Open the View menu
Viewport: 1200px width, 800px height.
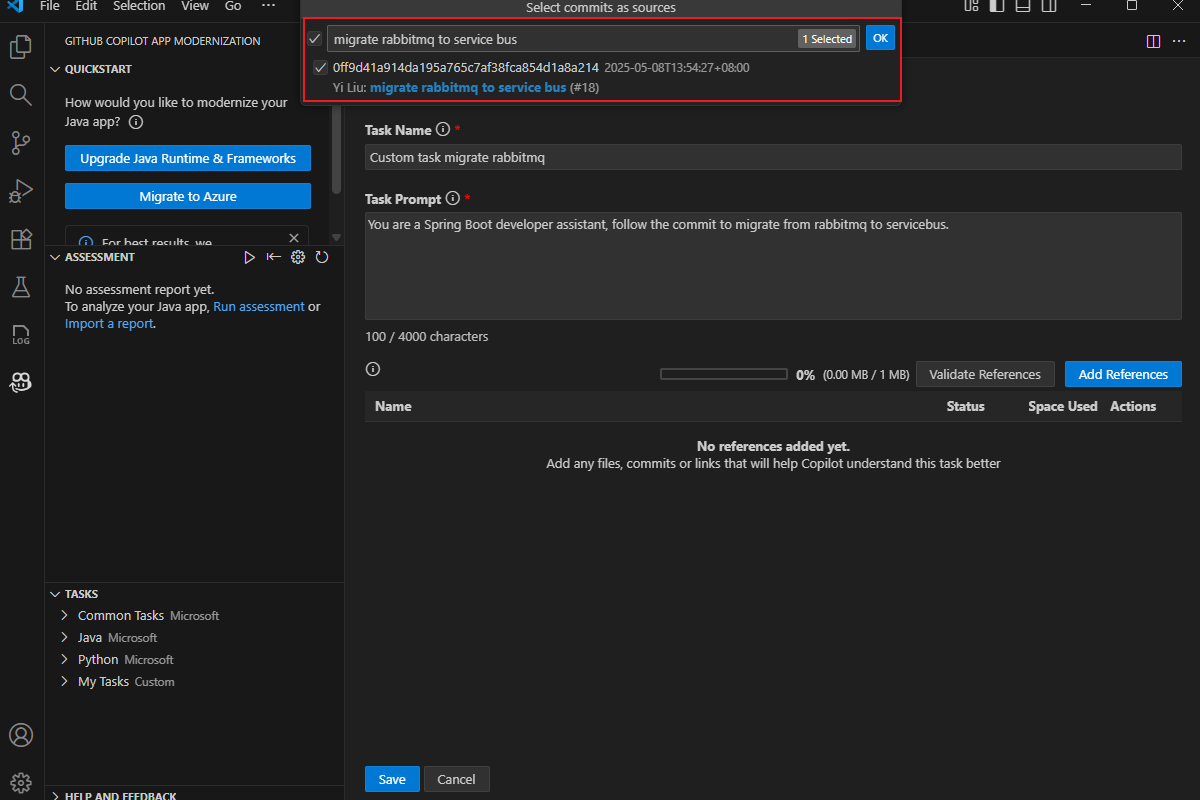pos(195,6)
